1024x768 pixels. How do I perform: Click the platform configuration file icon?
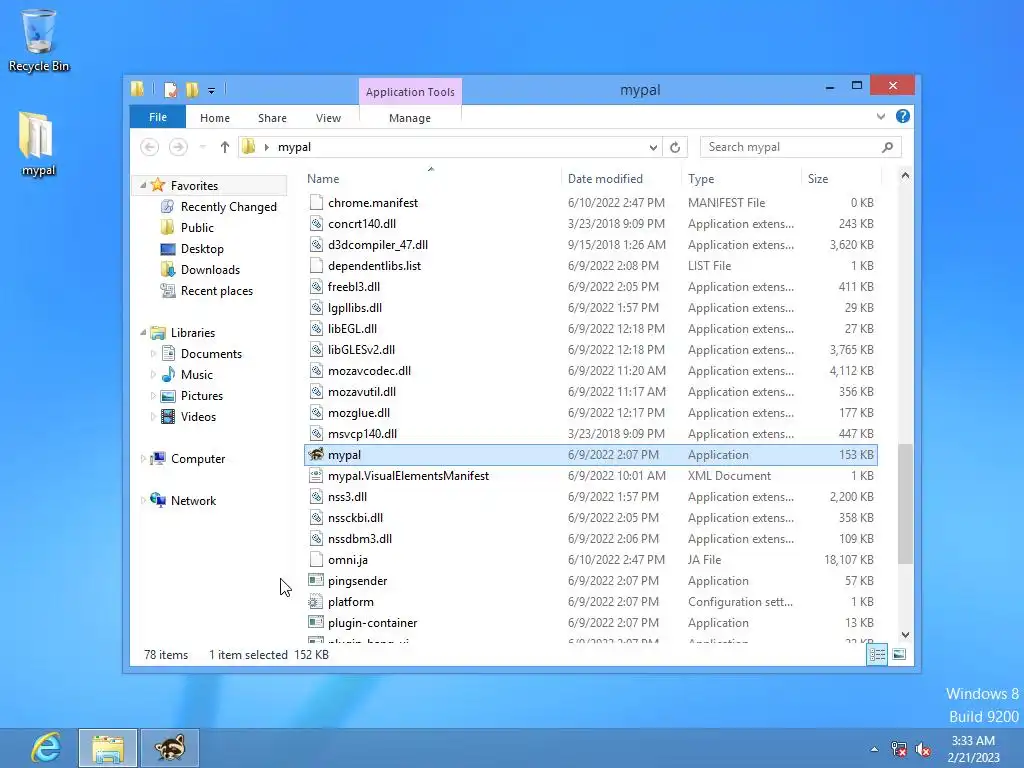(x=316, y=601)
